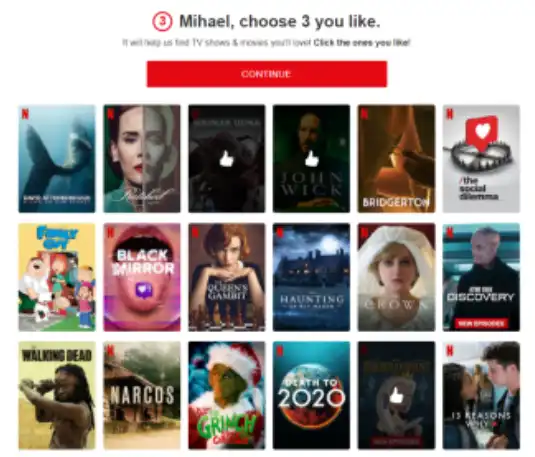
Task: Select the Bridgerton poster
Action: (396, 159)
